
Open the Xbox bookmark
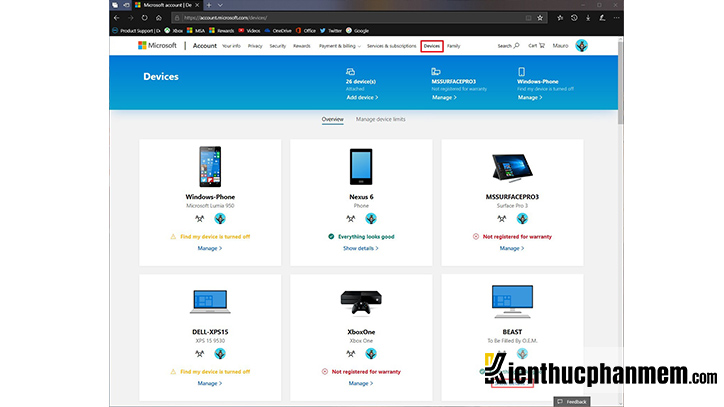174,31
